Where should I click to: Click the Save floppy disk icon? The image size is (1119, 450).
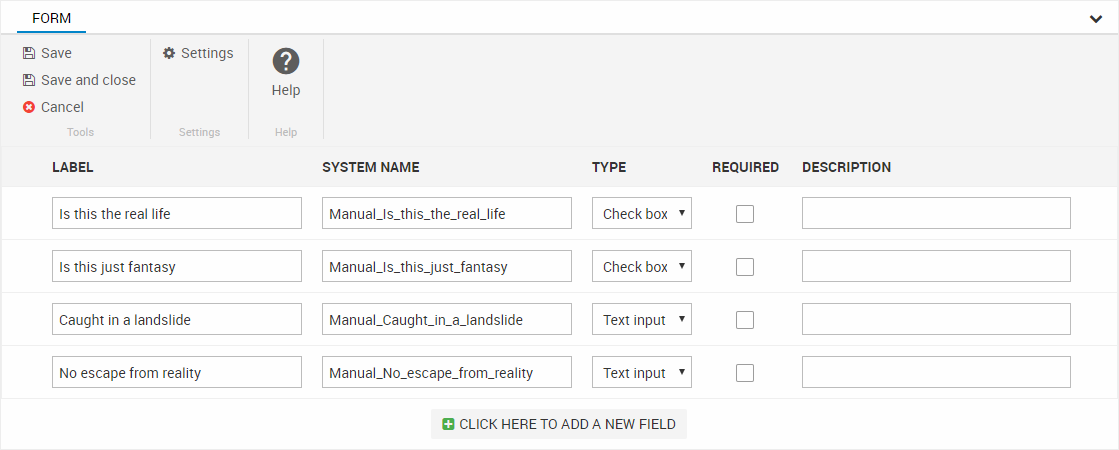click(x=29, y=53)
